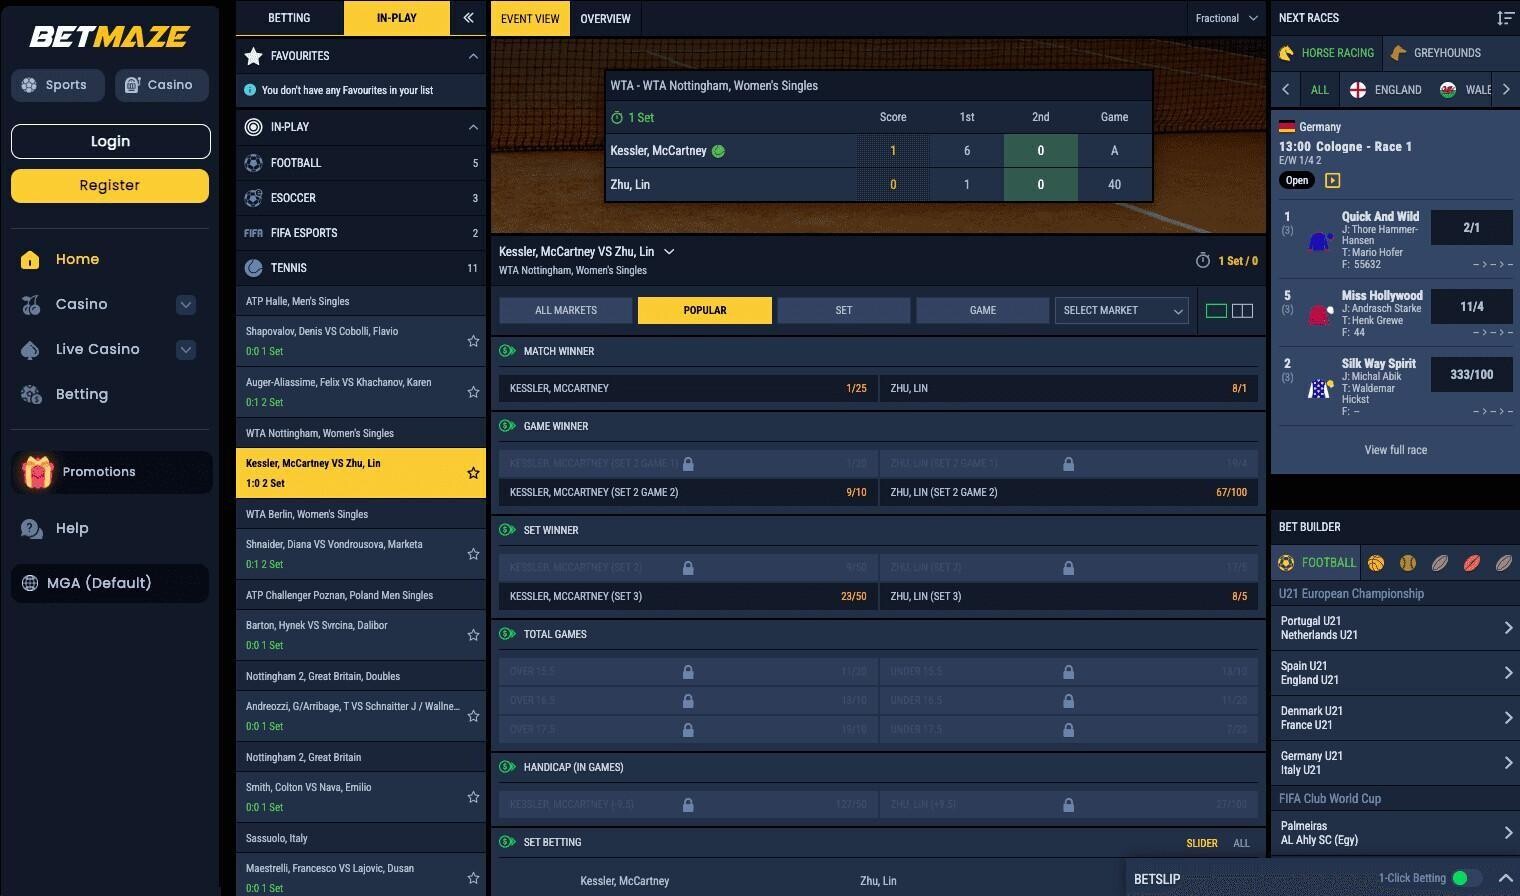Show more countries with right arrow
Viewport: 1520px width, 896px height.
pyautogui.click(x=1506, y=90)
